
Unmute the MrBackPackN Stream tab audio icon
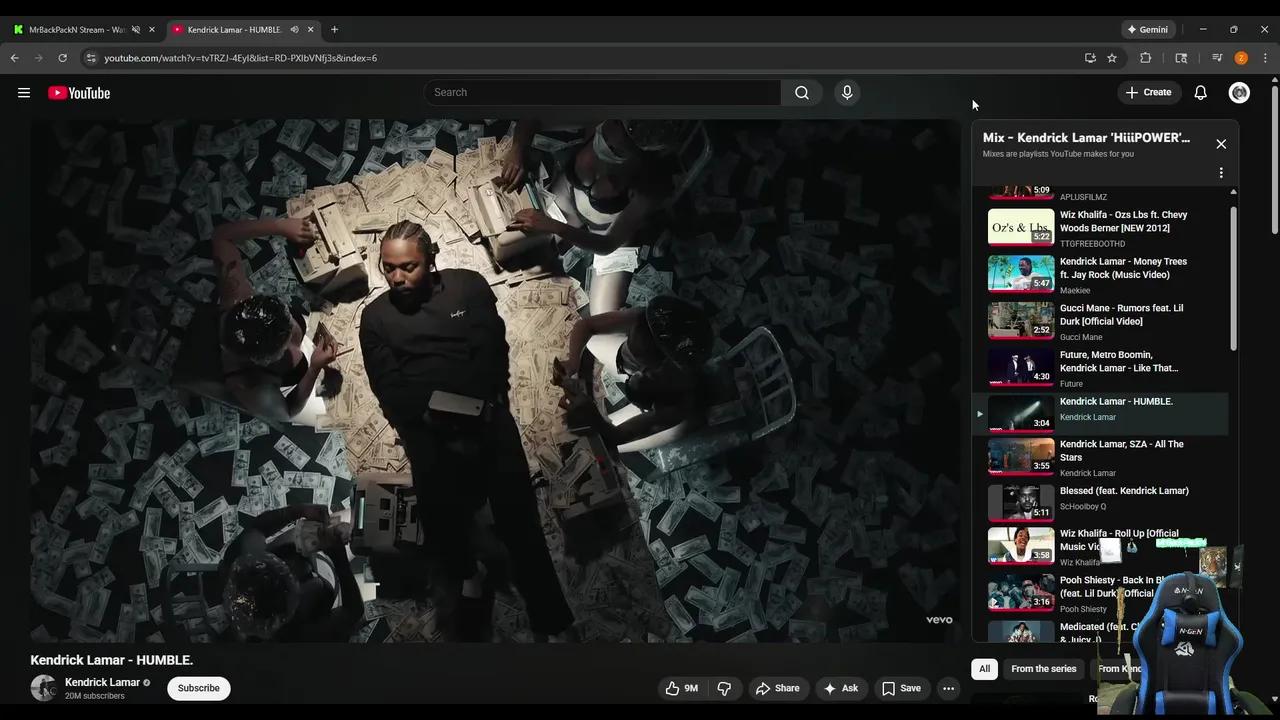pos(136,30)
